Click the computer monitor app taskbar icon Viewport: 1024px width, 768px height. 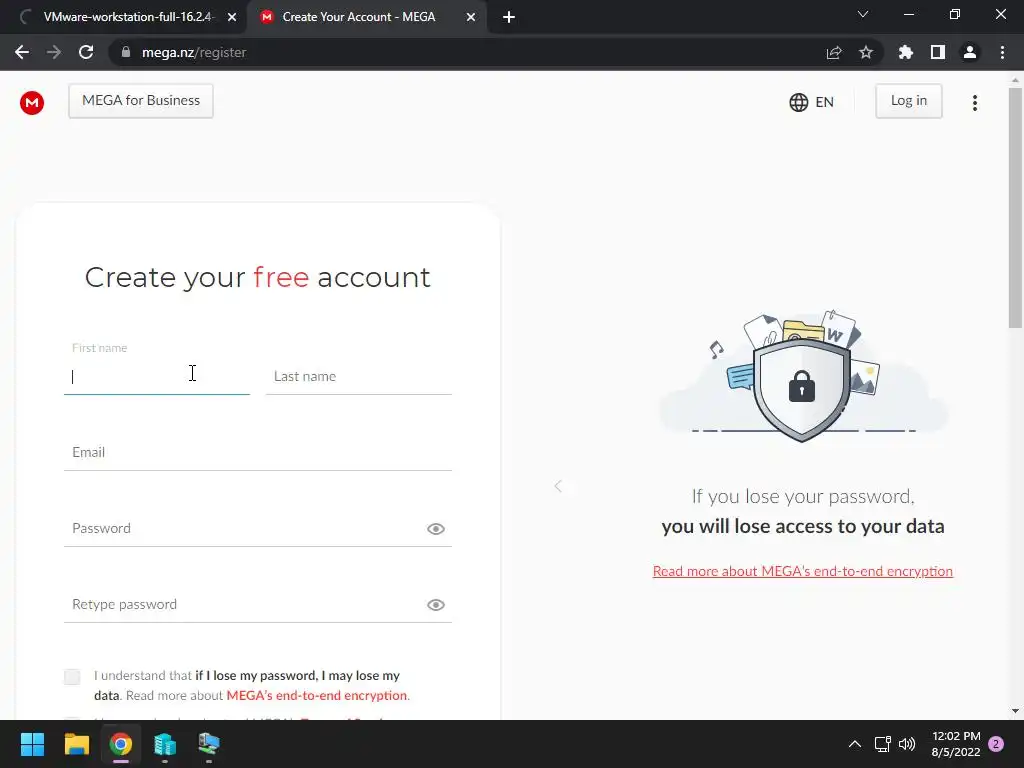point(209,744)
